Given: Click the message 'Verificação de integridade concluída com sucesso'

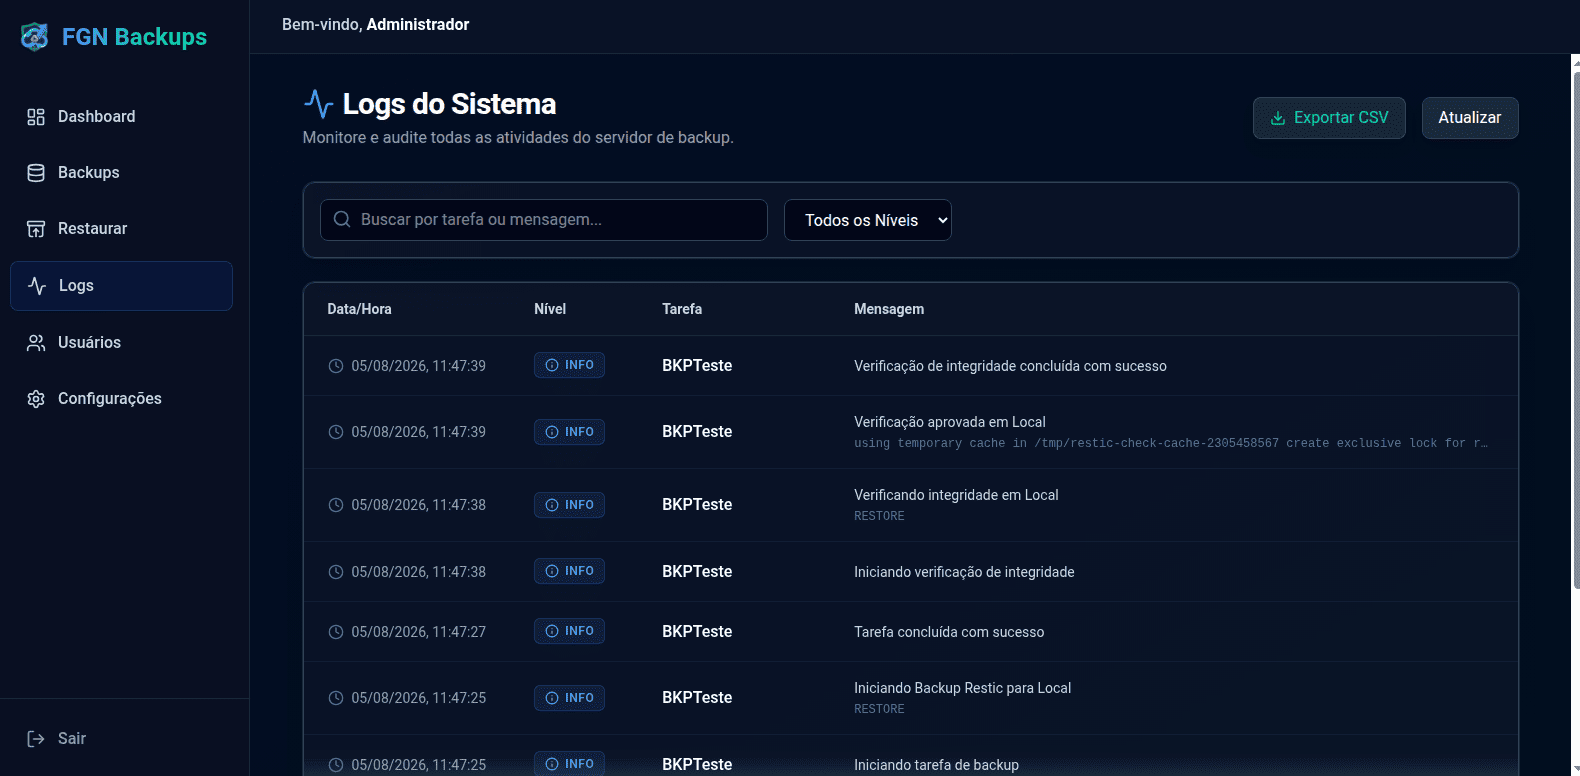Looking at the screenshot, I should click(x=1010, y=366).
